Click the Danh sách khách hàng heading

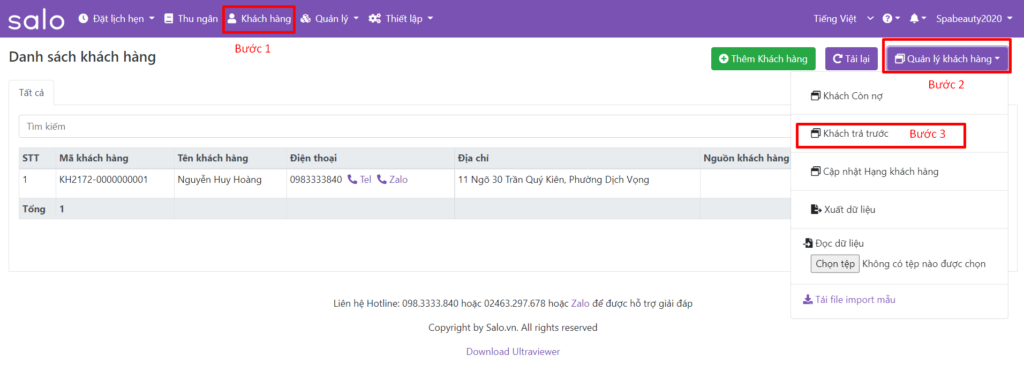click(x=82, y=57)
